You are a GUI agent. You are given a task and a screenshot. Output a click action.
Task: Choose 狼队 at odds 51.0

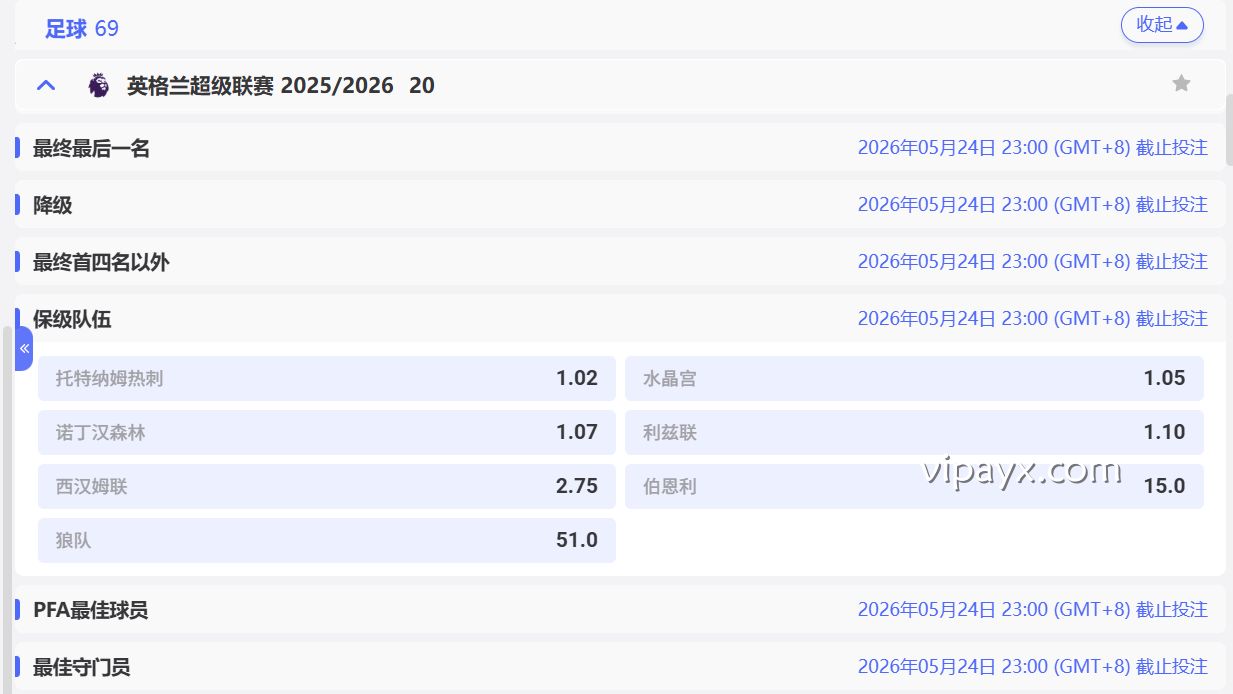click(x=327, y=541)
